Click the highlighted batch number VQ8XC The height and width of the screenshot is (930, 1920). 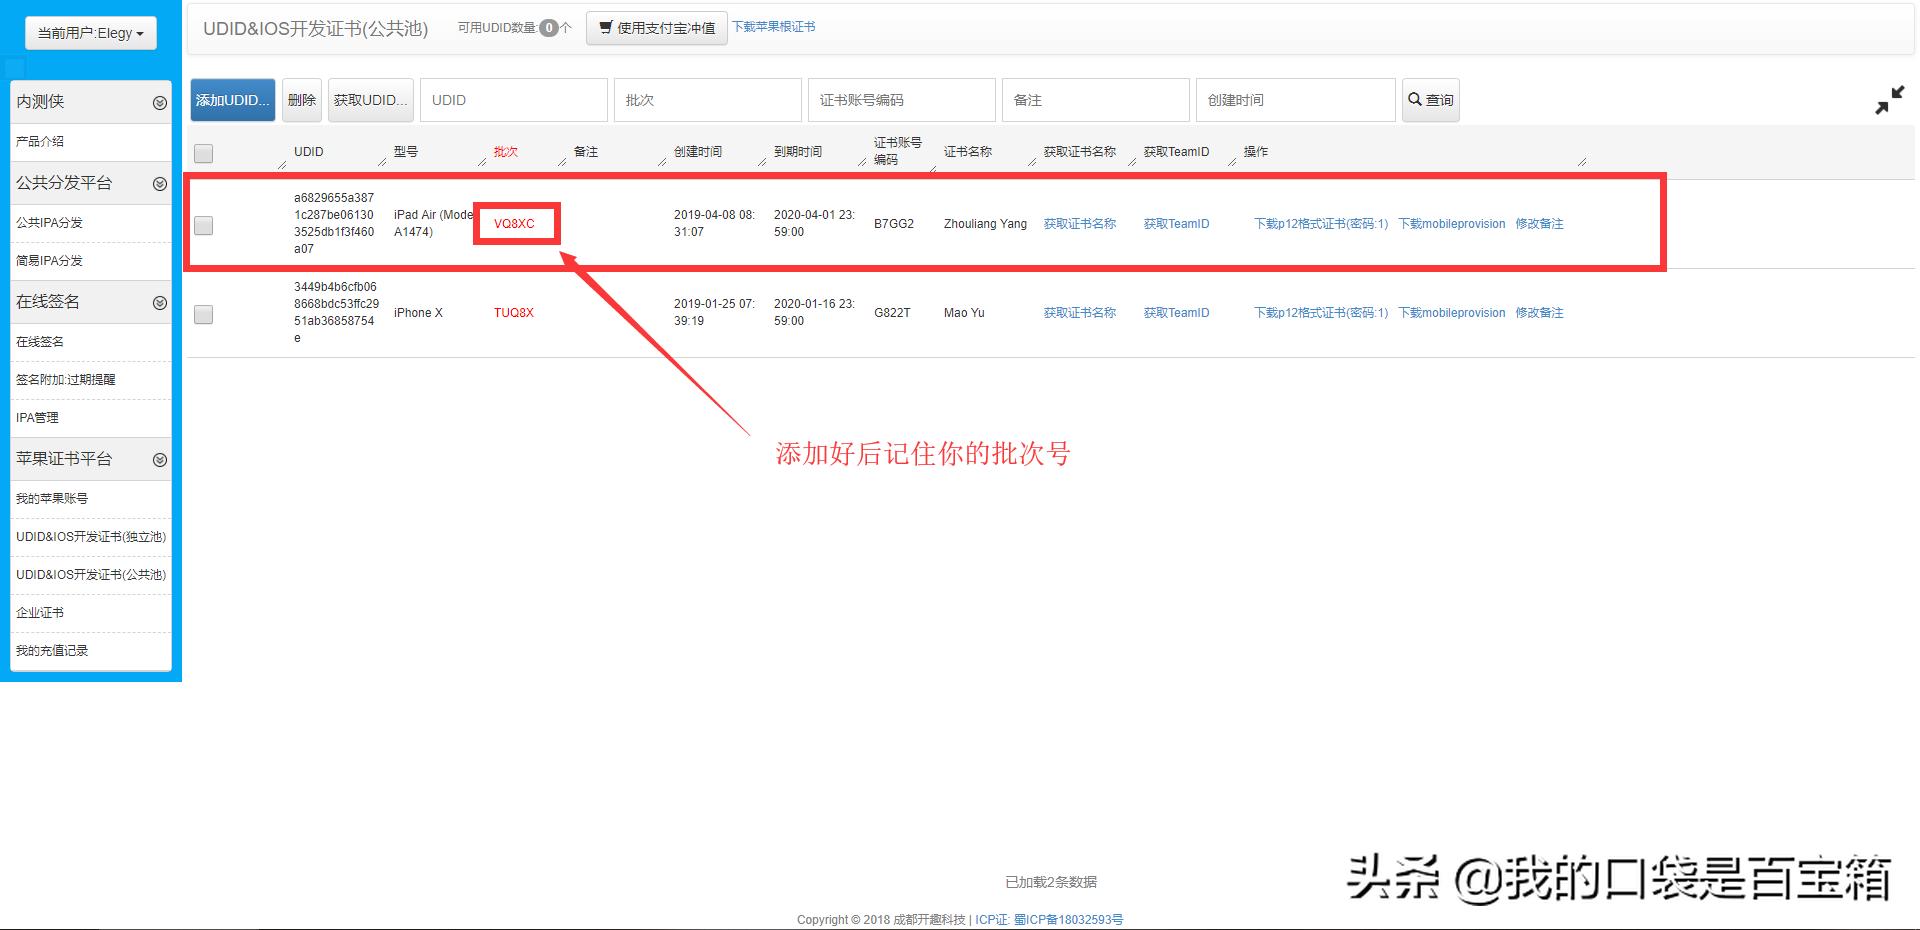516,223
